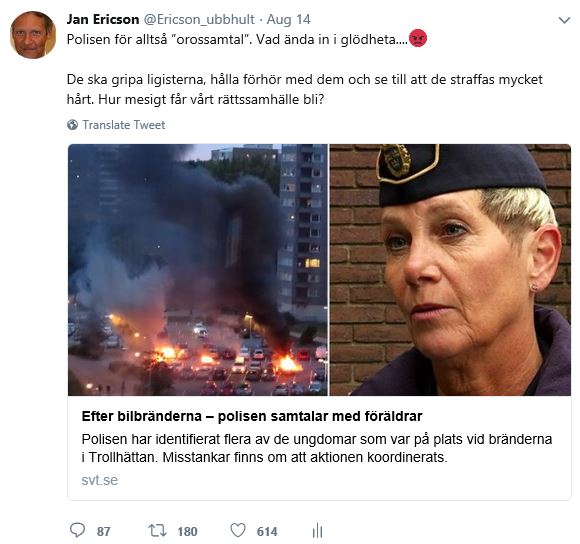The height and width of the screenshot is (544, 580).
Task: Click the reply speech bubble icon
Action: point(77,530)
